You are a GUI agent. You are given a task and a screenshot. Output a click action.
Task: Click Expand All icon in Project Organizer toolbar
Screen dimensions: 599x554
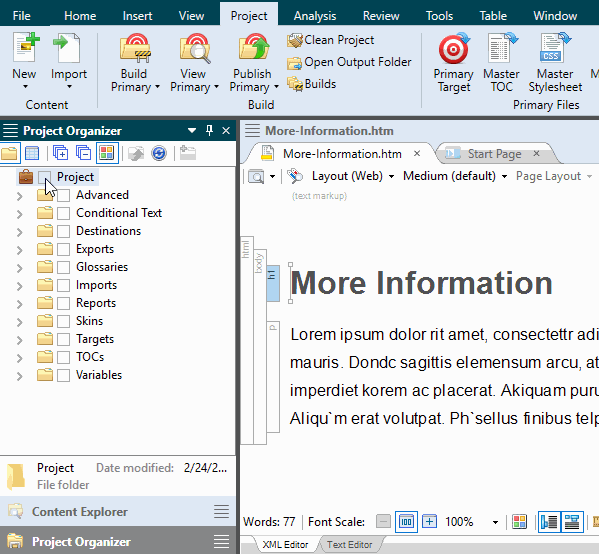[60, 153]
